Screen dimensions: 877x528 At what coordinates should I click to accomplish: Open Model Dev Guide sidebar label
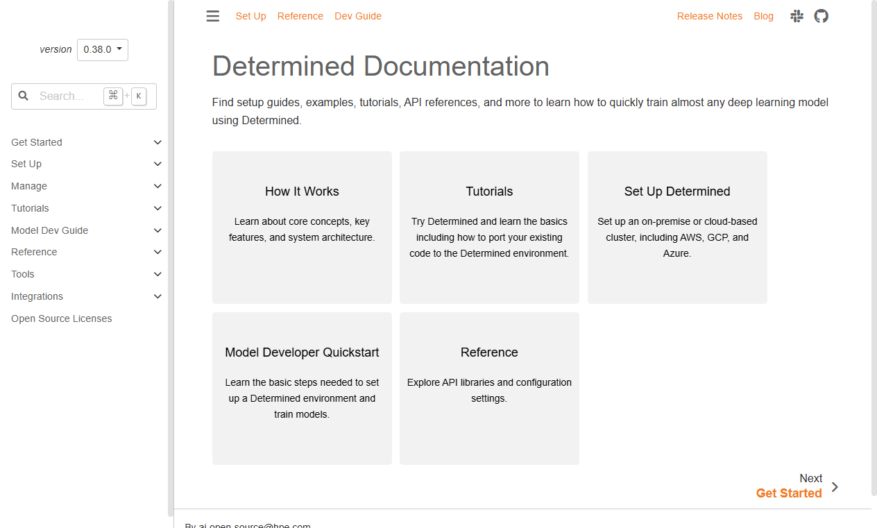click(49, 230)
